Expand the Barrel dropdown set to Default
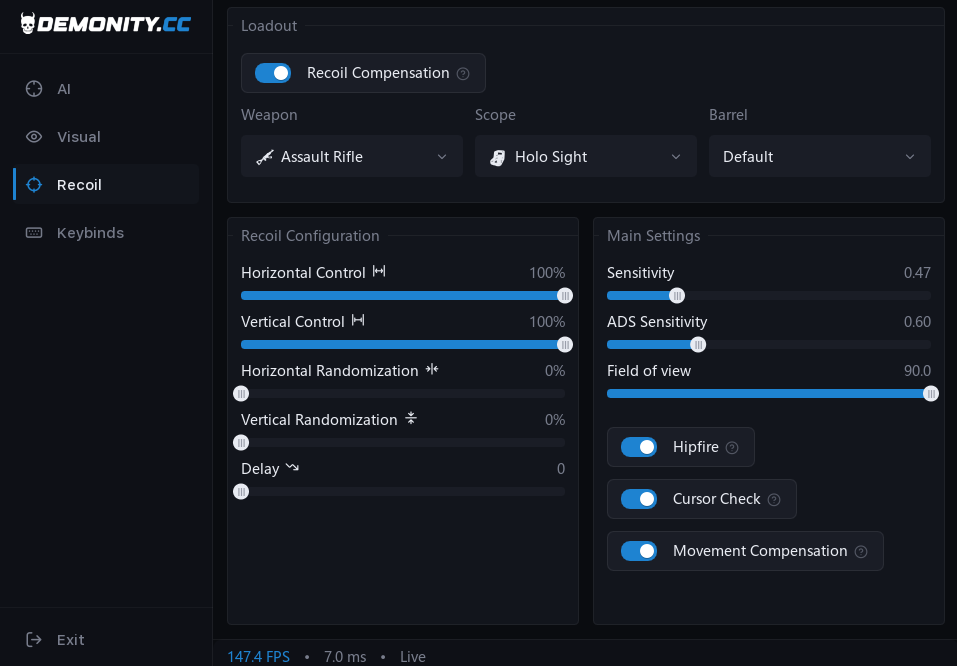957x666 pixels. click(x=820, y=156)
